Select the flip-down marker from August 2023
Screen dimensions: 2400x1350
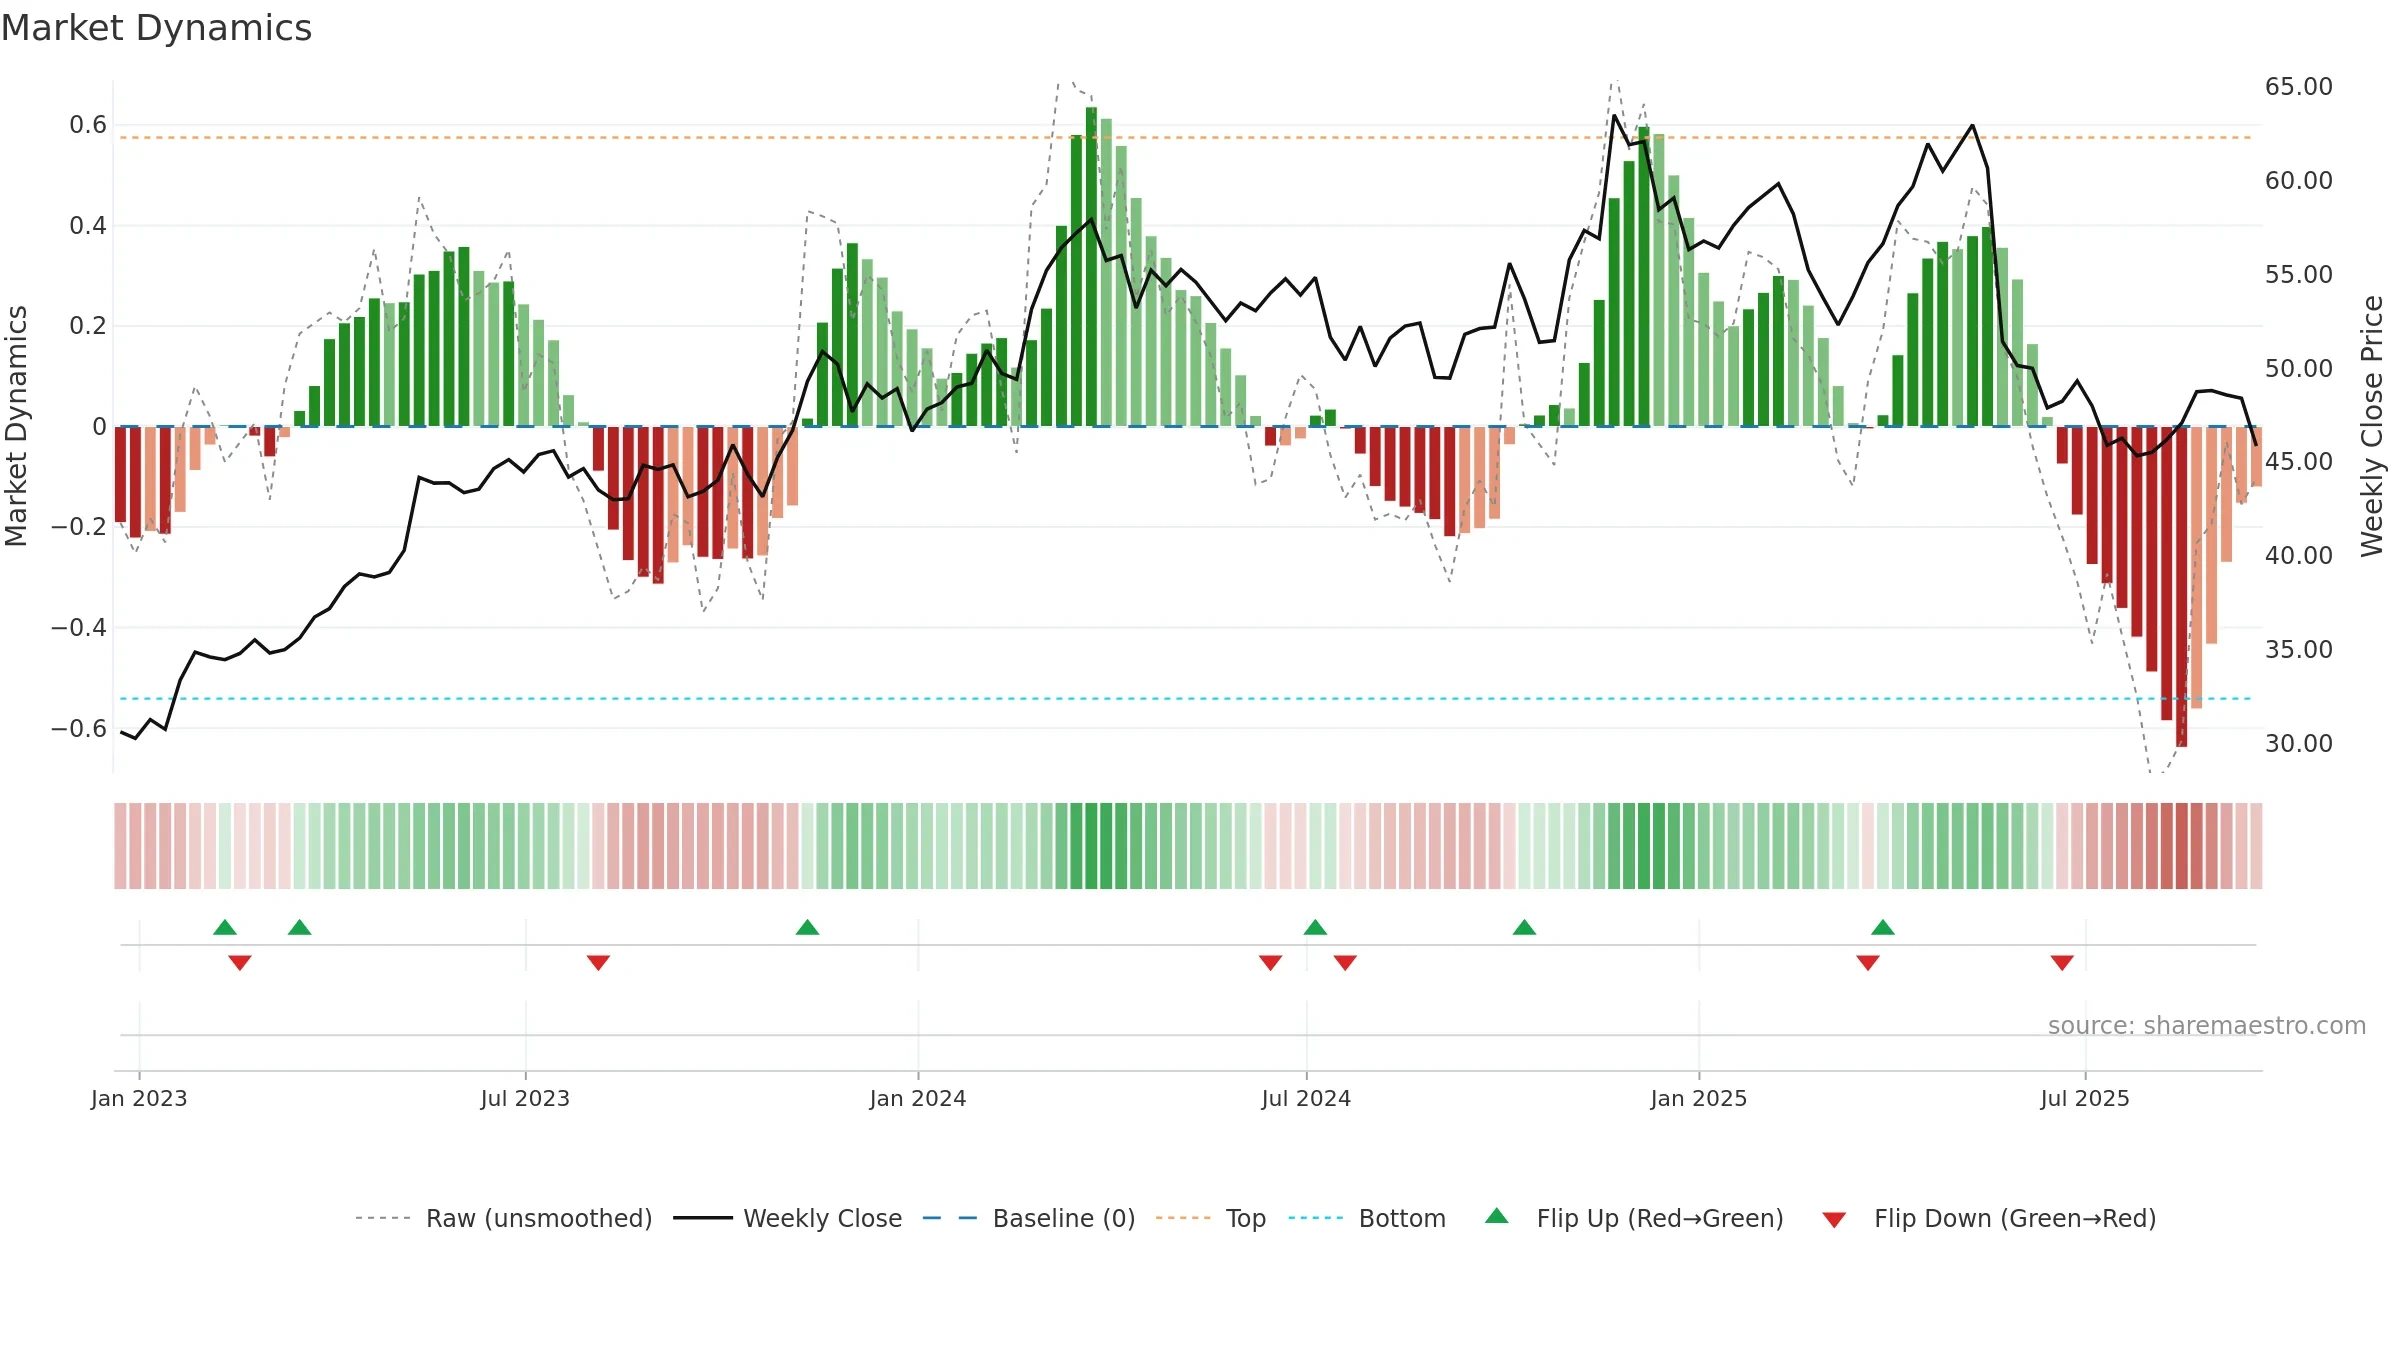coord(598,963)
